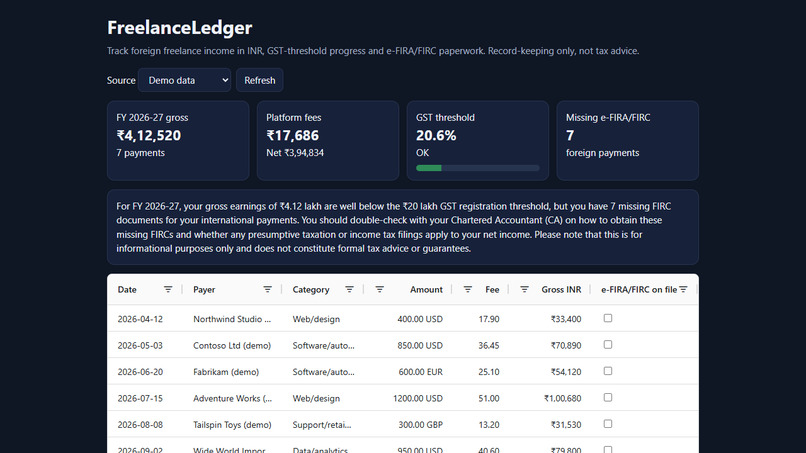Select the 850.00 USD amount cell
This screenshot has width=806, height=453.
point(420,346)
